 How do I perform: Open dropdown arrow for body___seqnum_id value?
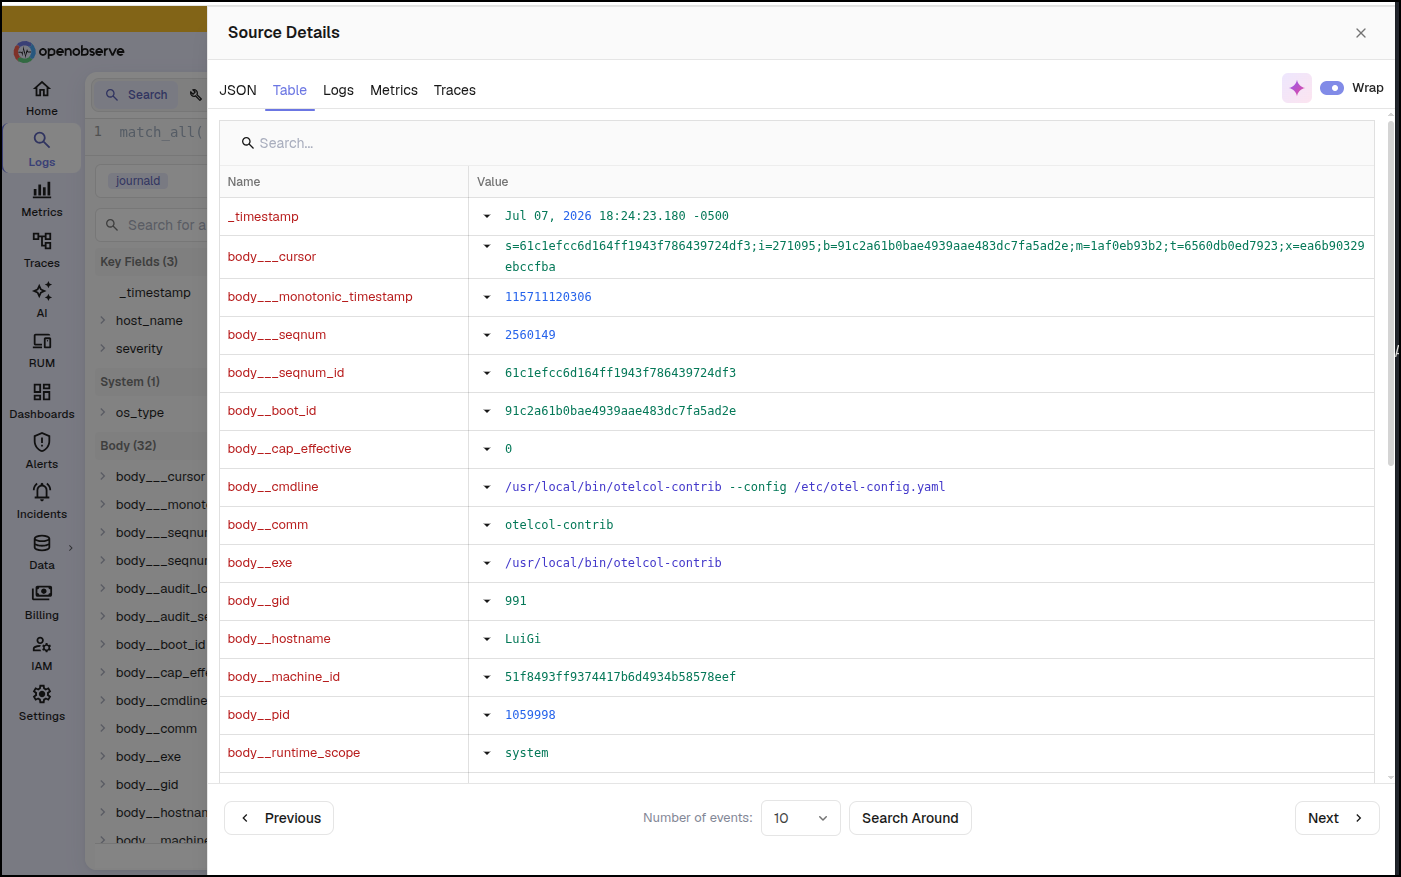coord(487,373)
